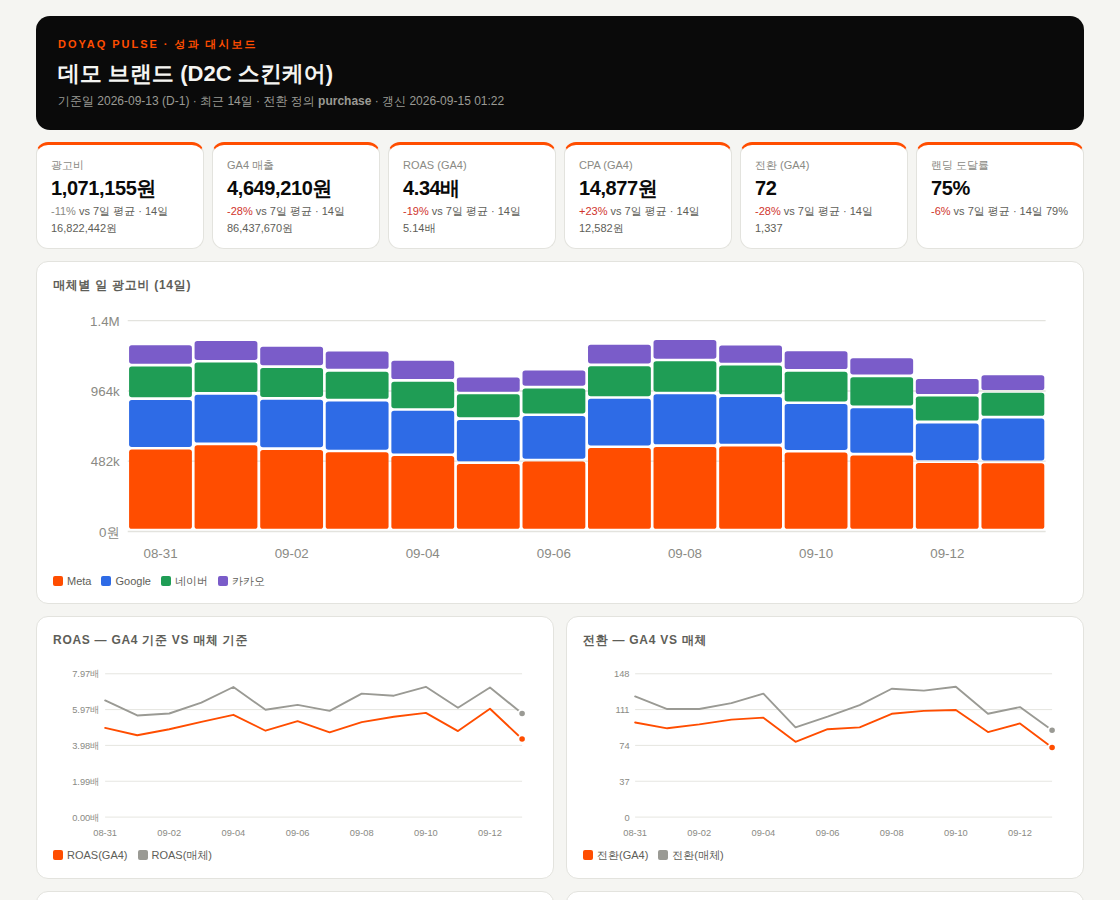
Task: Toggle the 전환(GA4) legend swatch
Action: tap(588, 855)
